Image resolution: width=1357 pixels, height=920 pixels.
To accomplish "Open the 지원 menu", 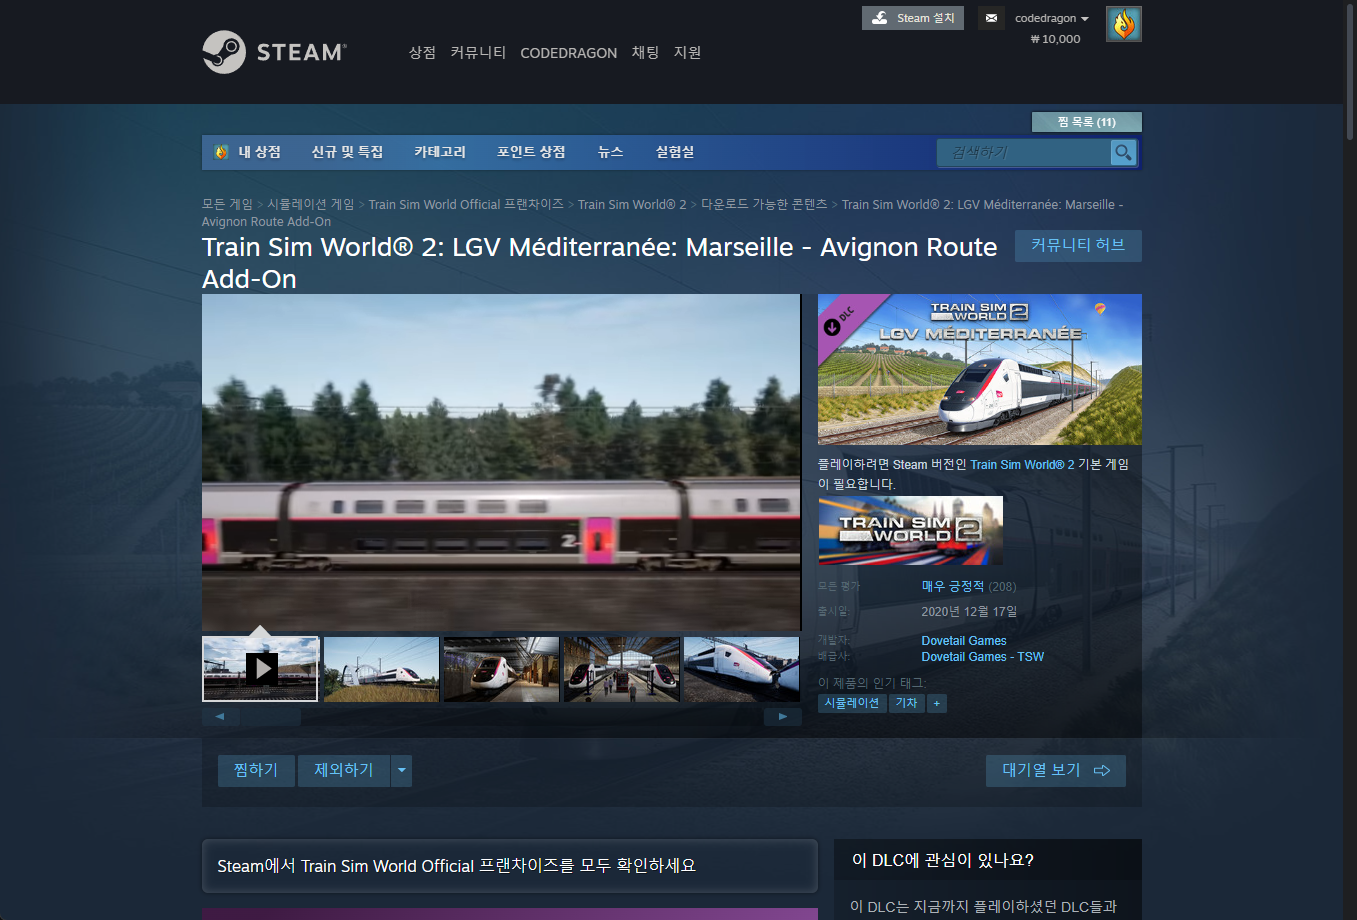I will pos(688,52).
